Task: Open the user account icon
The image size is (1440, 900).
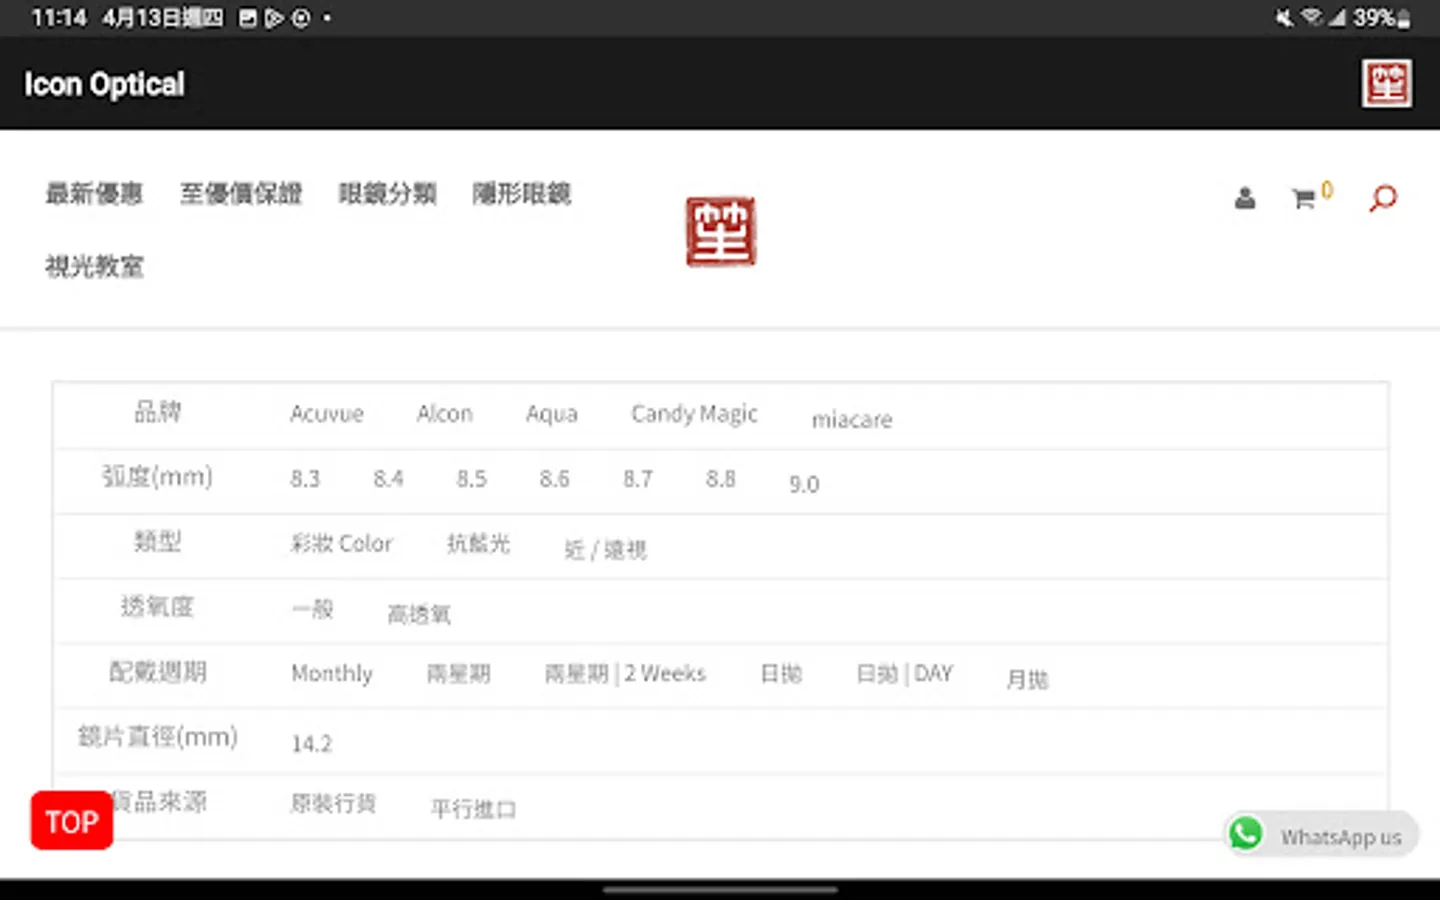Action: pos(1244,198)
